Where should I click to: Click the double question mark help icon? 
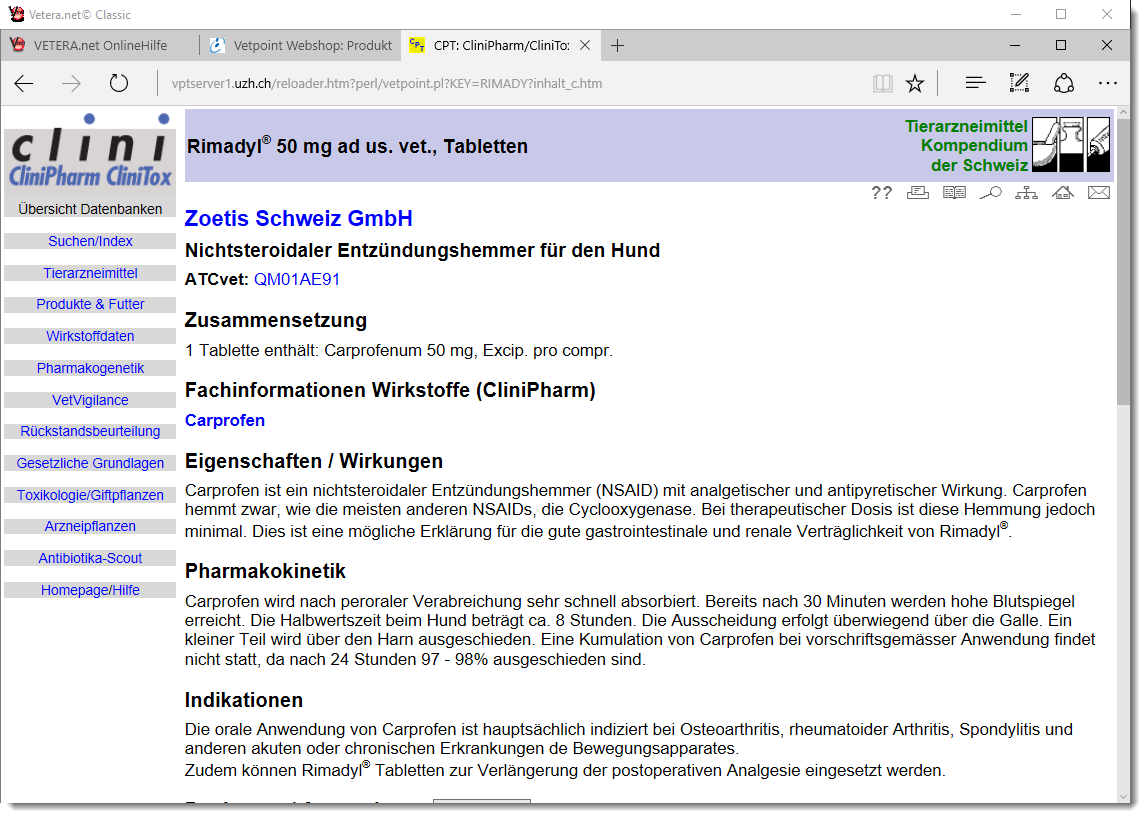tap(881, 193)
